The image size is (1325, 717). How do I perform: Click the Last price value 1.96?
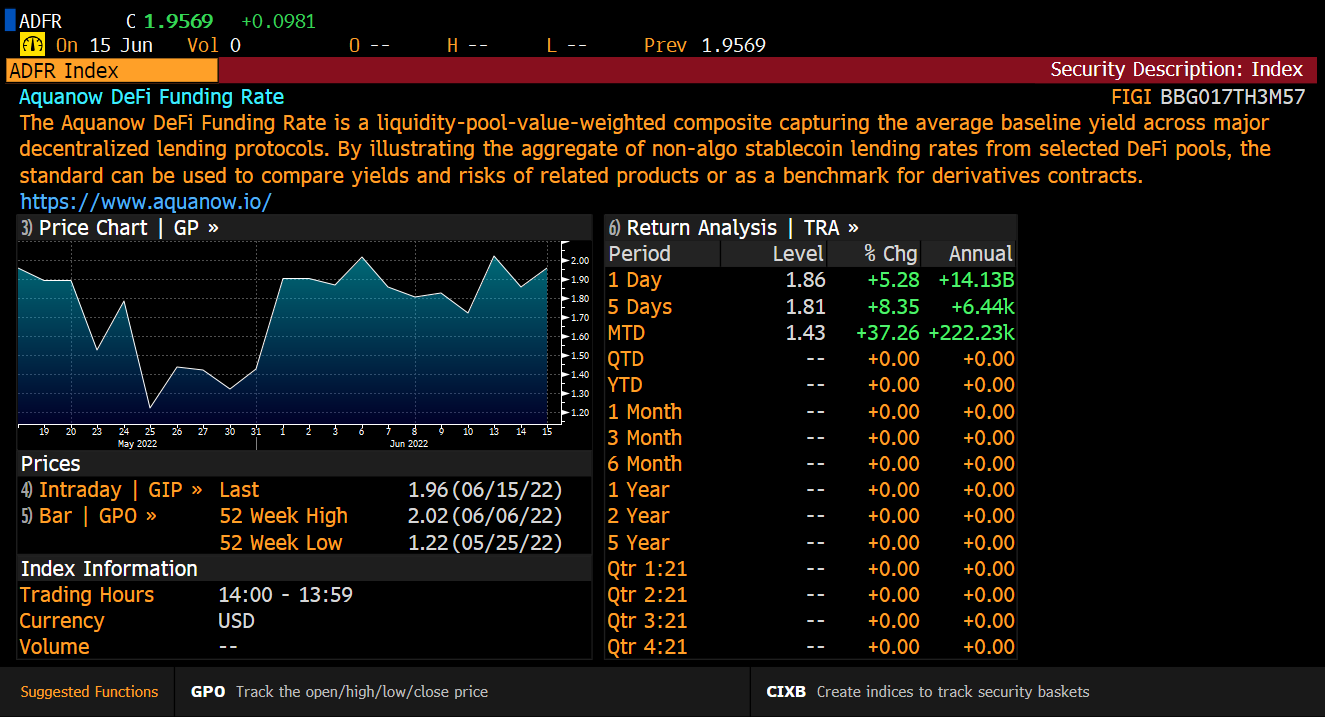[428, 490]
